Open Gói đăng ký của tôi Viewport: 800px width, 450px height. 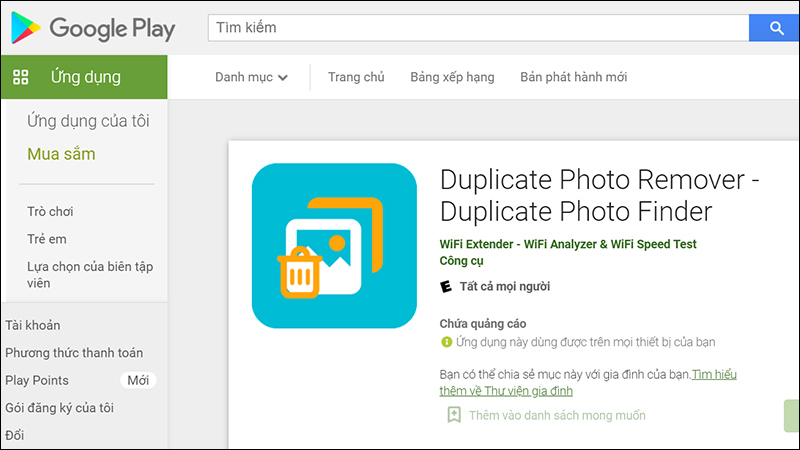pyautogui.click(x=59, y=408)
